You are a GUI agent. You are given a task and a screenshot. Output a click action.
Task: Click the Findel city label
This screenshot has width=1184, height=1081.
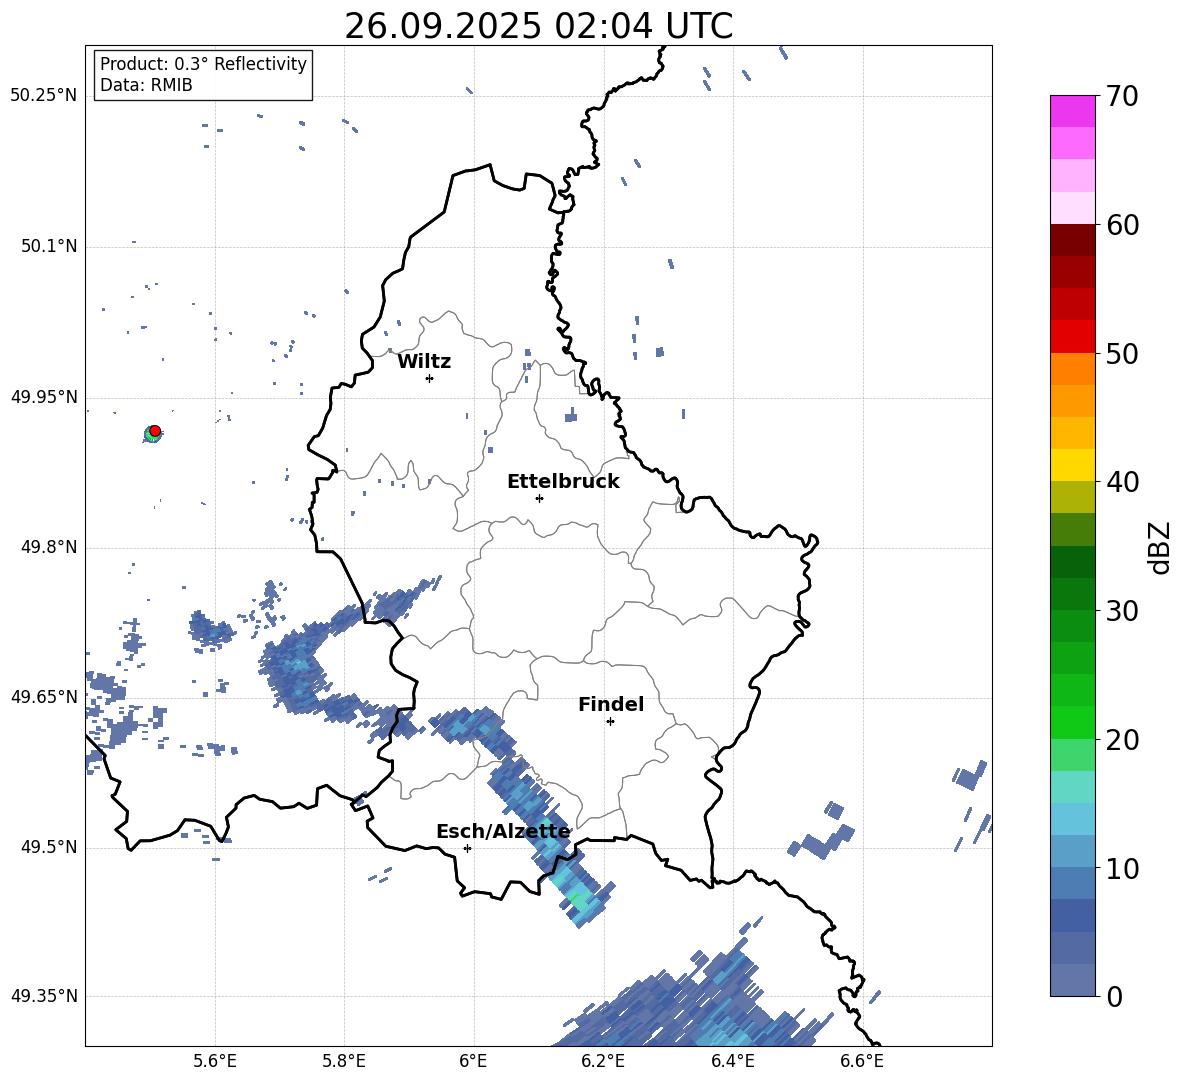pyautogui.click(x=611, y=704)
